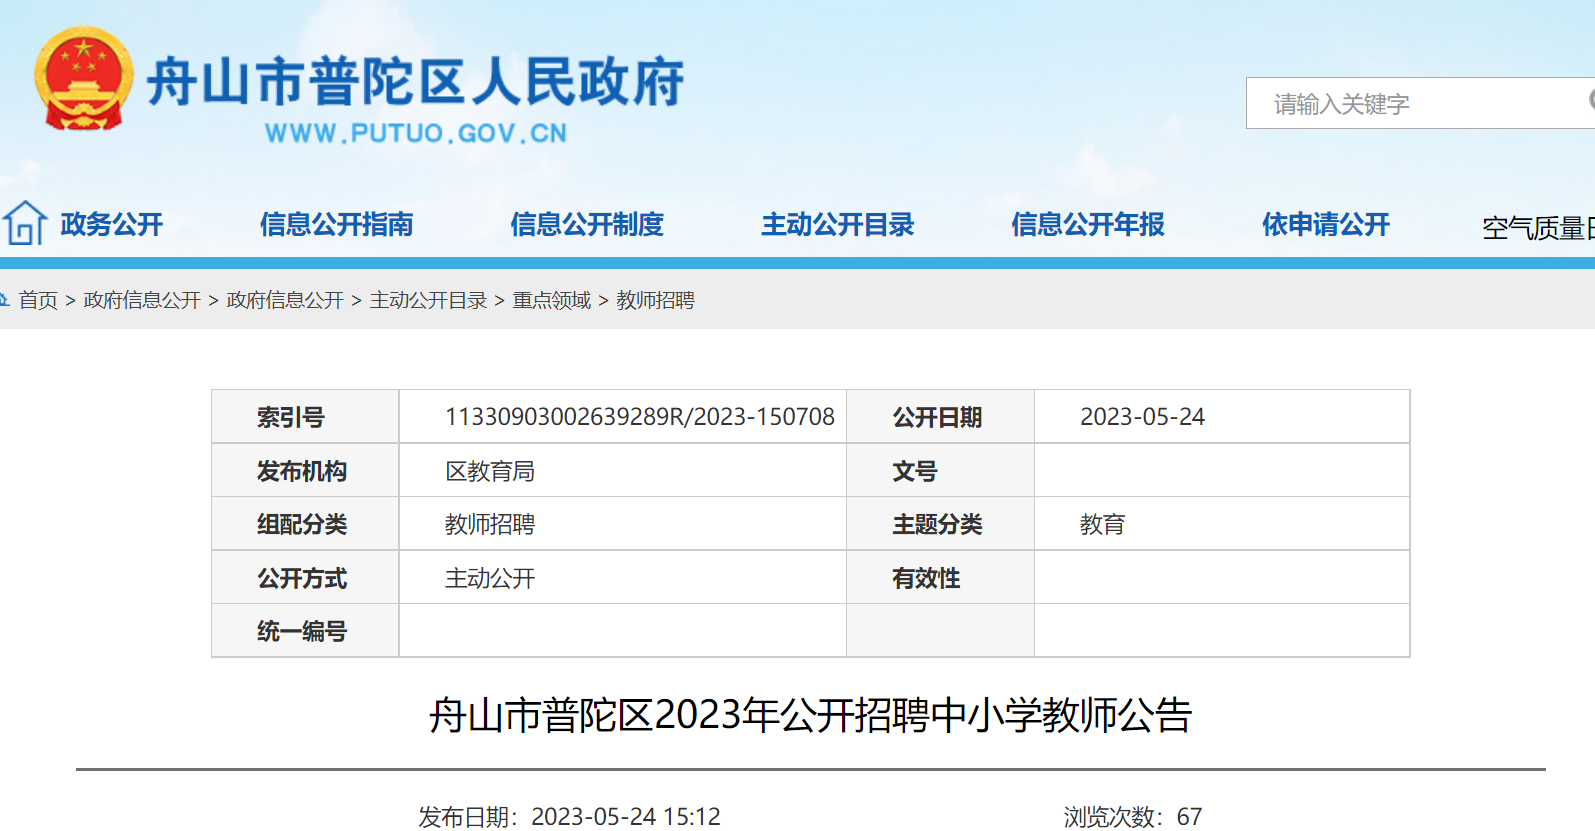Select the 区教育局 table value
Screen dimensions: 1595x831
point(490,471)
